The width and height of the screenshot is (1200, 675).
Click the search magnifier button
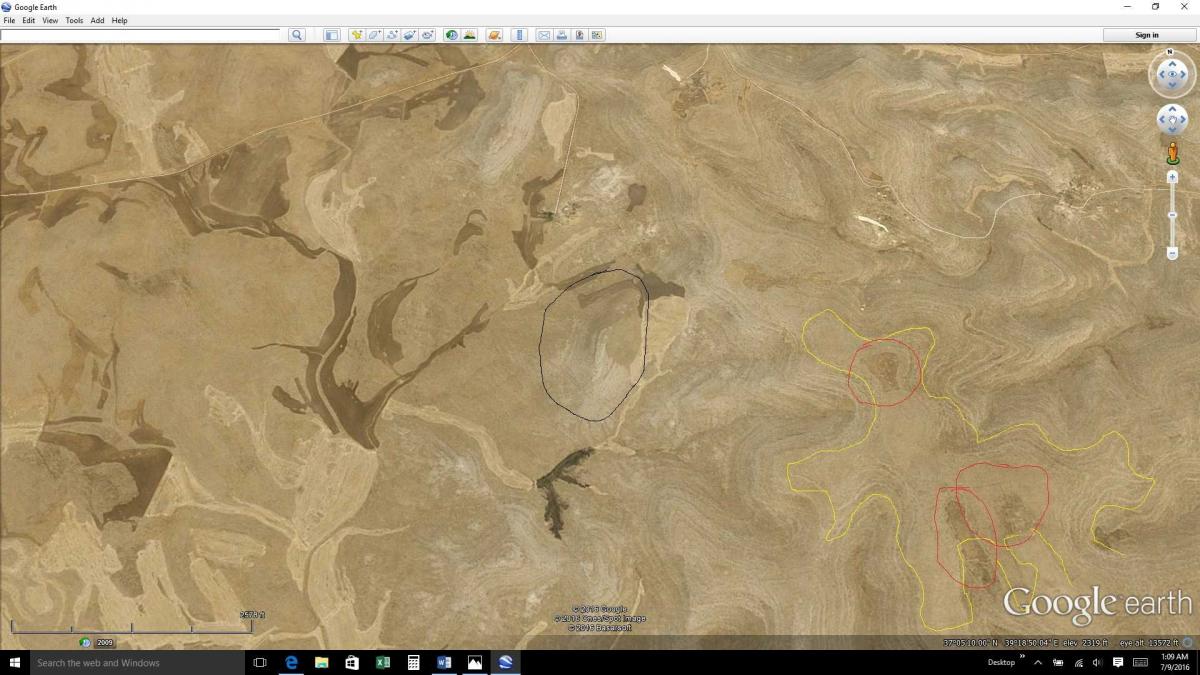coord(296,35)
